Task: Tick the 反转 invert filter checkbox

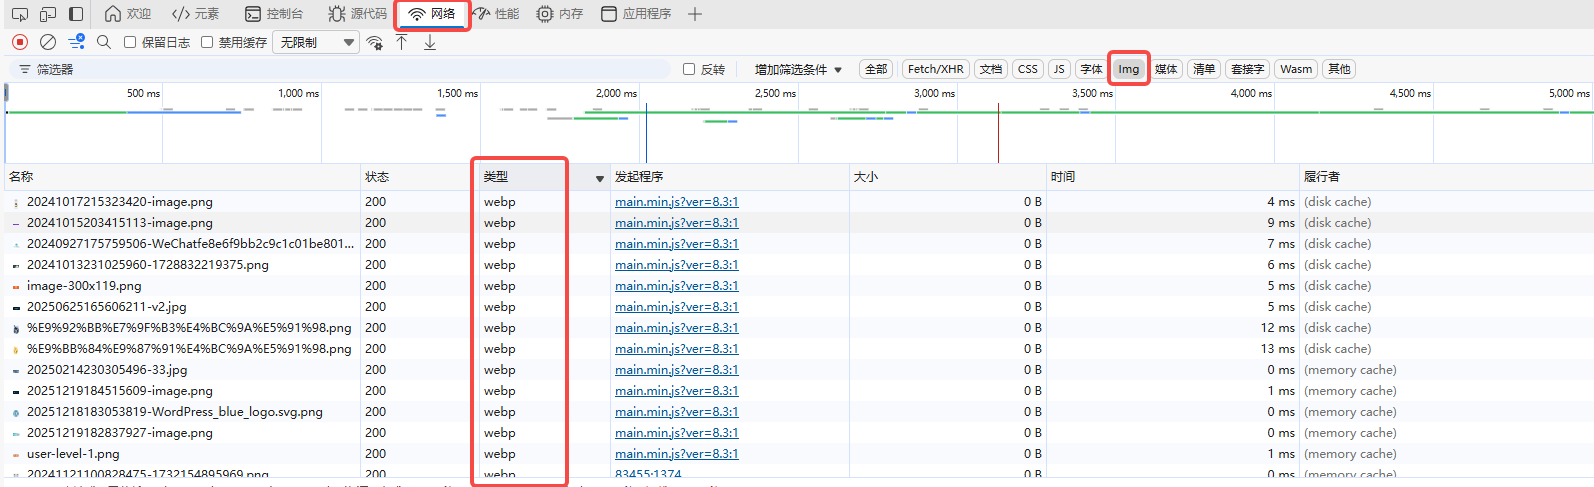Action: pos(689,69)
